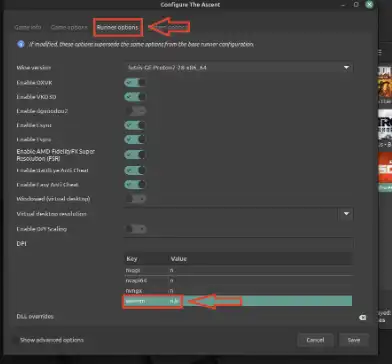Switch to the Game options tab

tap(69, 27)
